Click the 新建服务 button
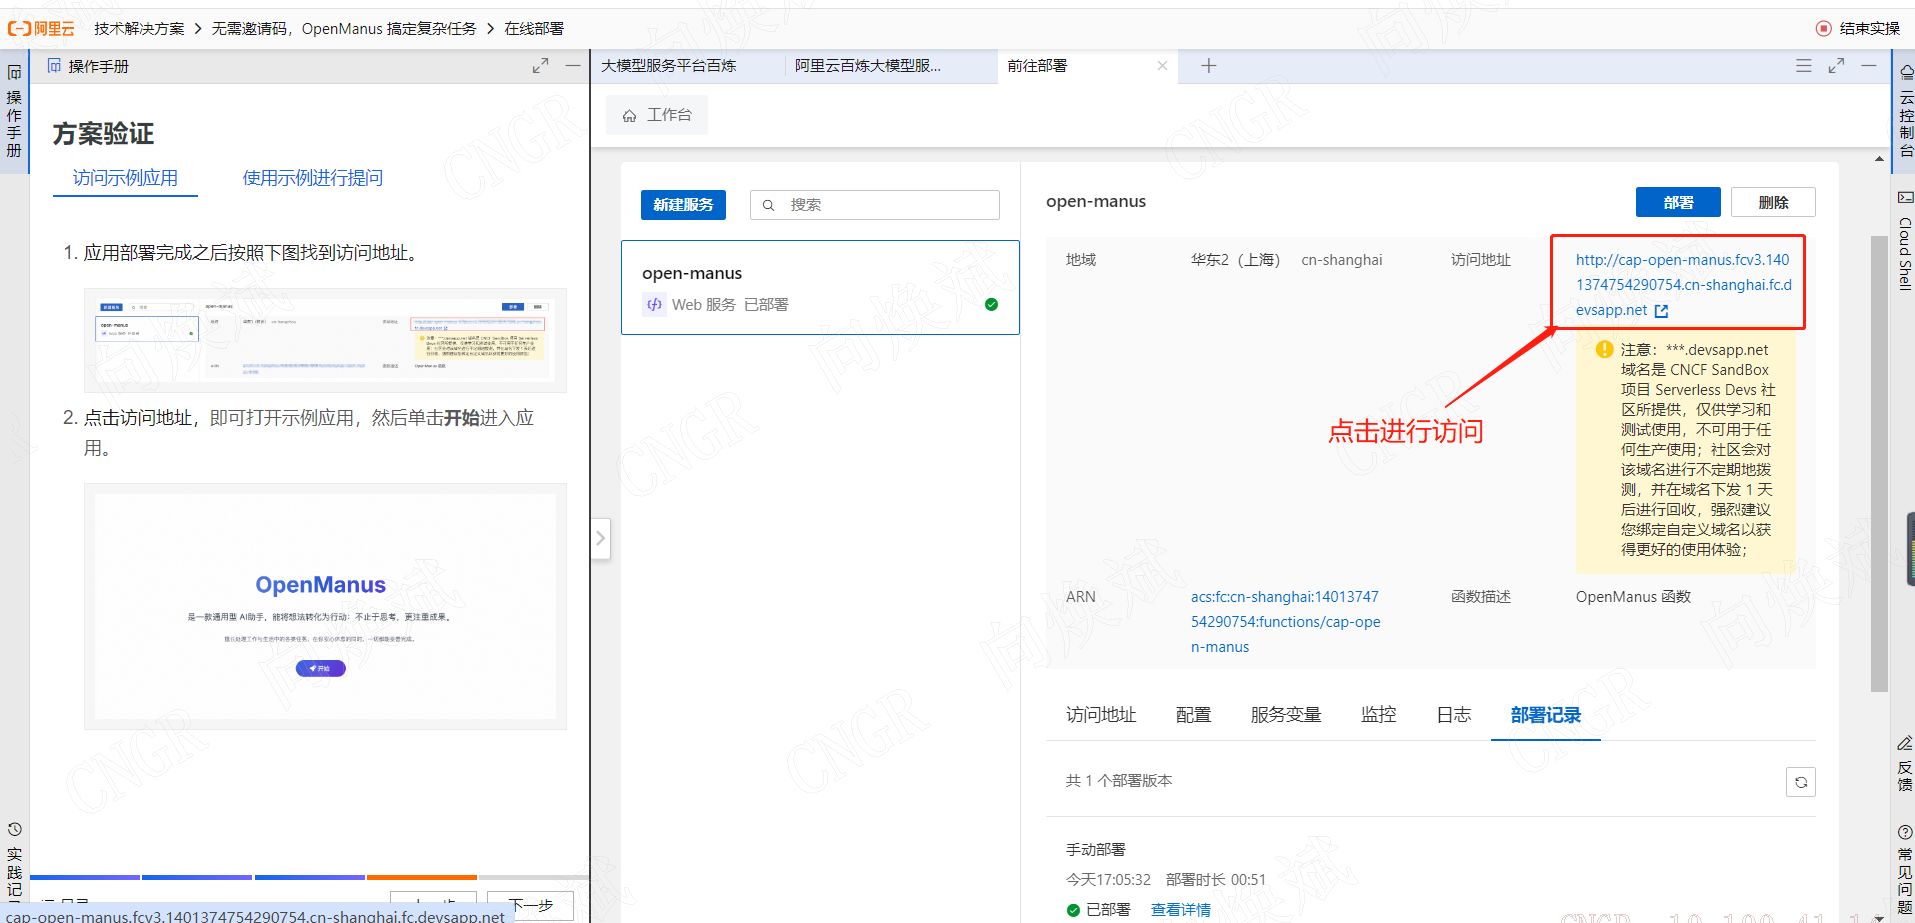 click(683, 205)
